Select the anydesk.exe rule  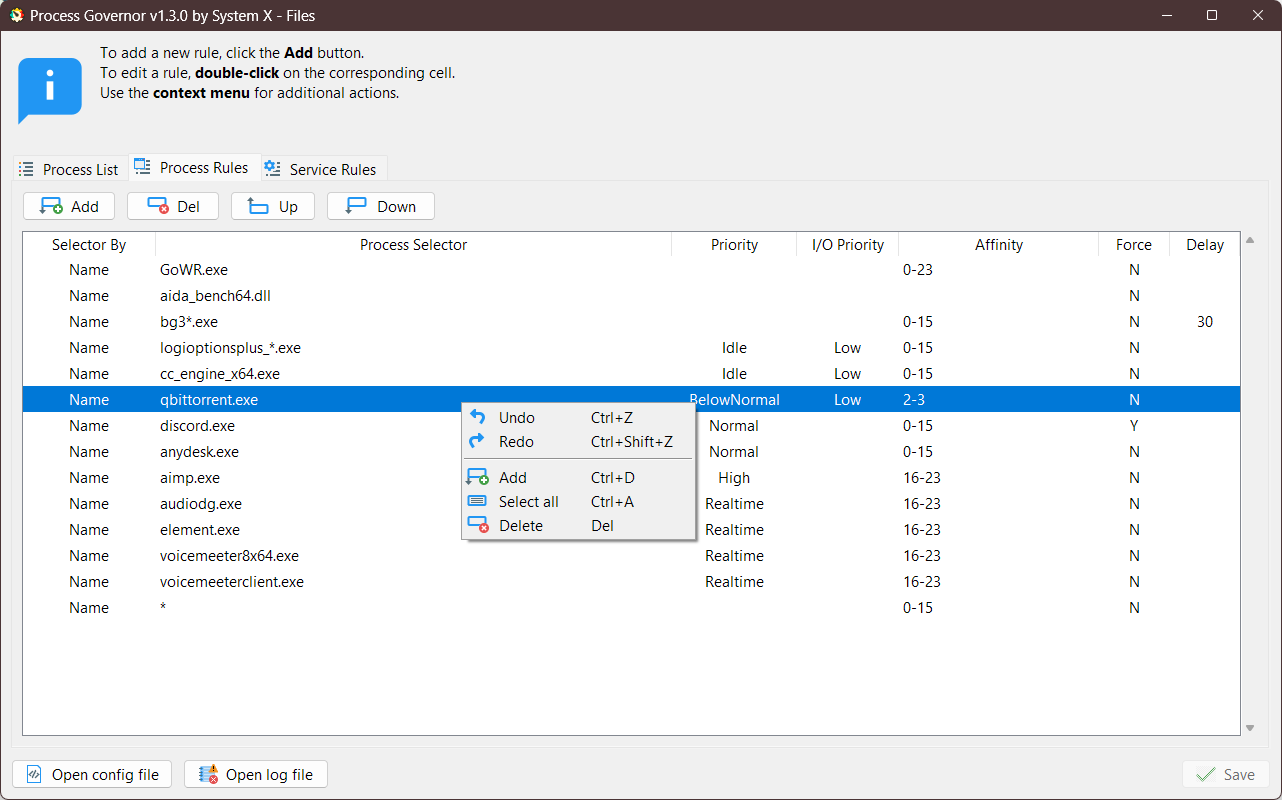point(631,452)
